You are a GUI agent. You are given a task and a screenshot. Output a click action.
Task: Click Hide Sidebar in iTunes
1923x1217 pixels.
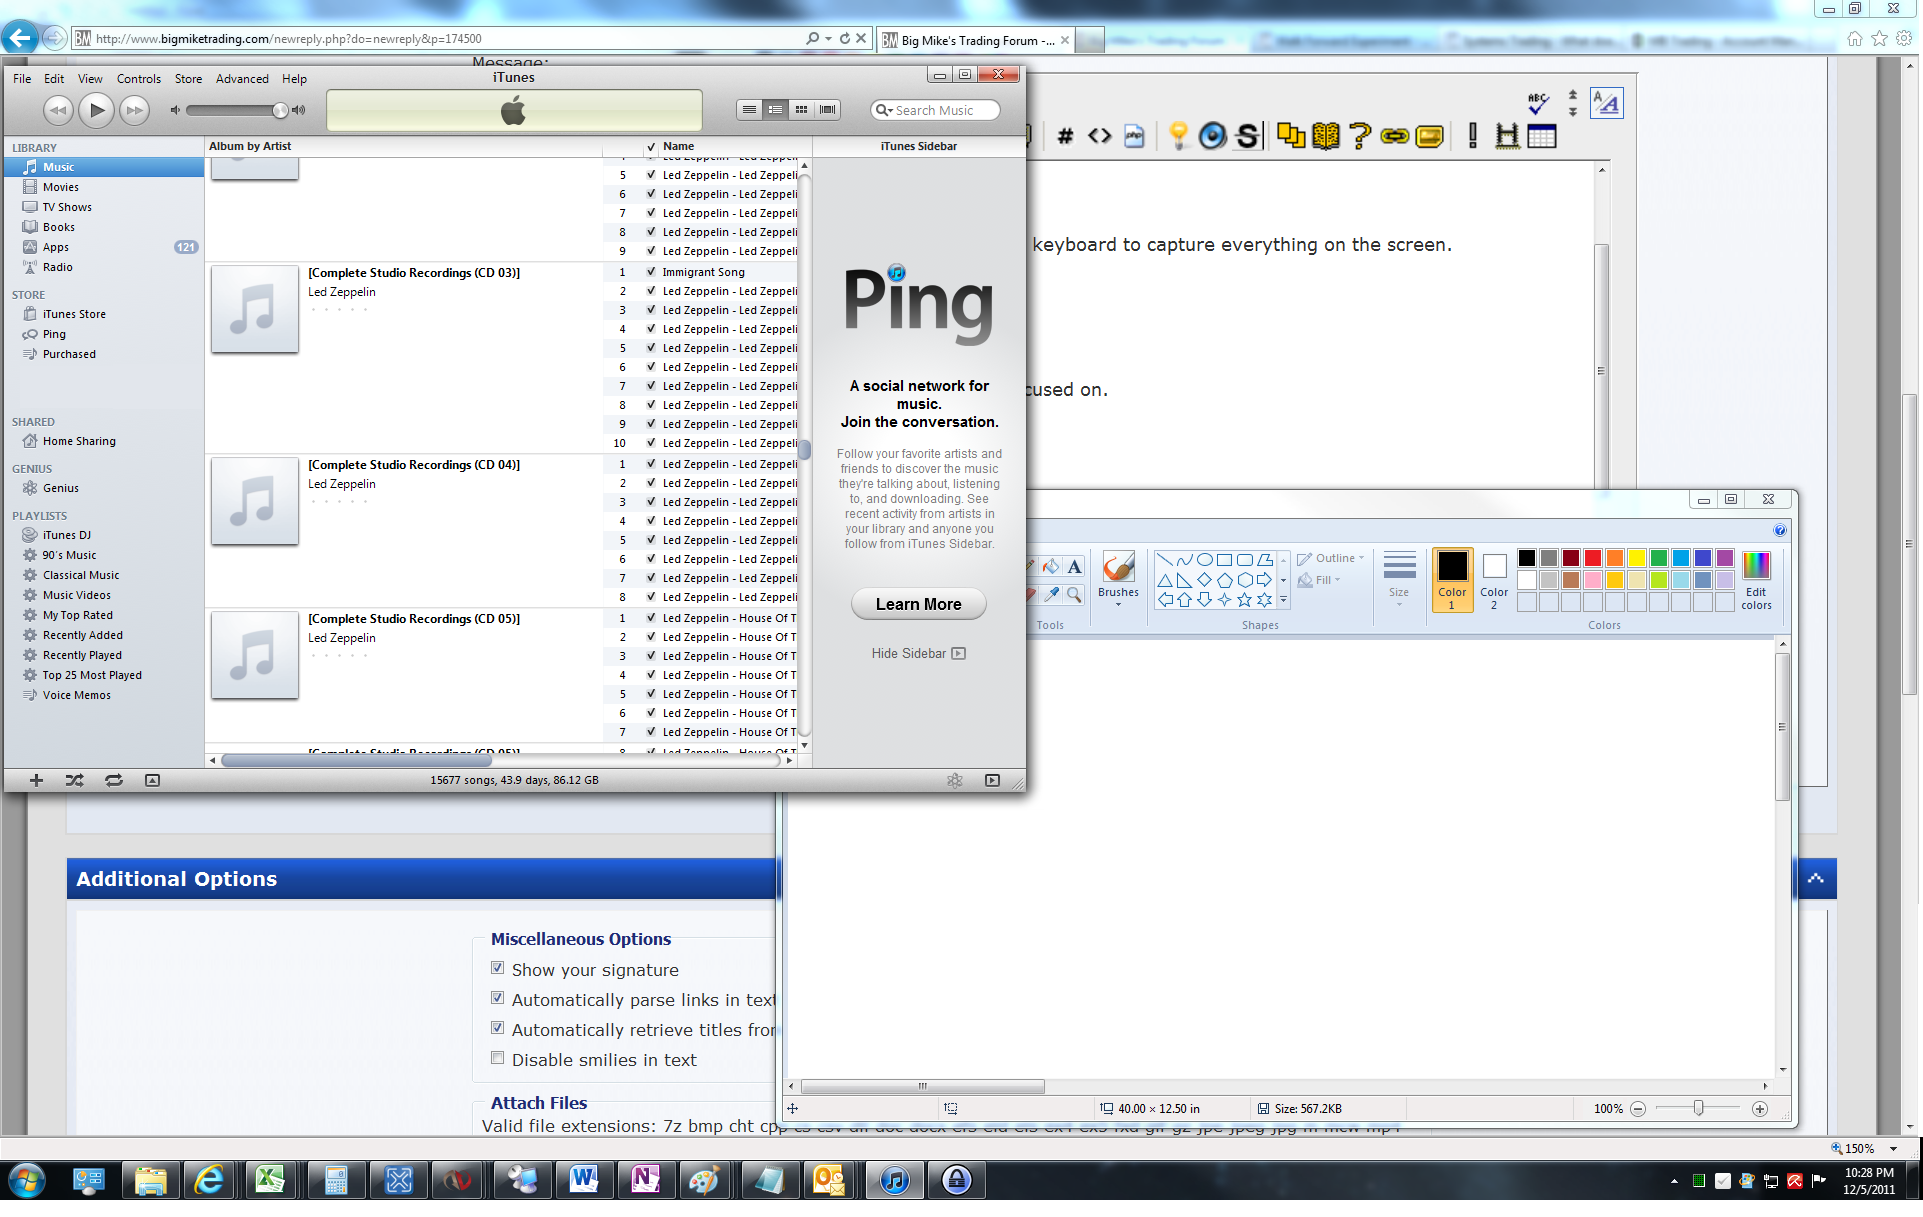(x=918, y=653)
